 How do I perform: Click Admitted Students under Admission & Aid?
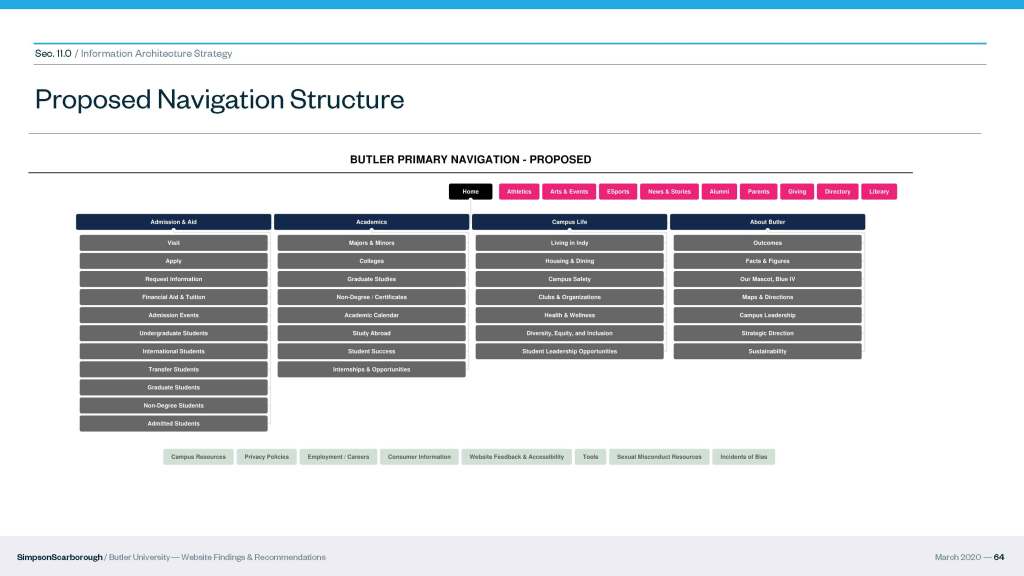click(x=173, y=423)
